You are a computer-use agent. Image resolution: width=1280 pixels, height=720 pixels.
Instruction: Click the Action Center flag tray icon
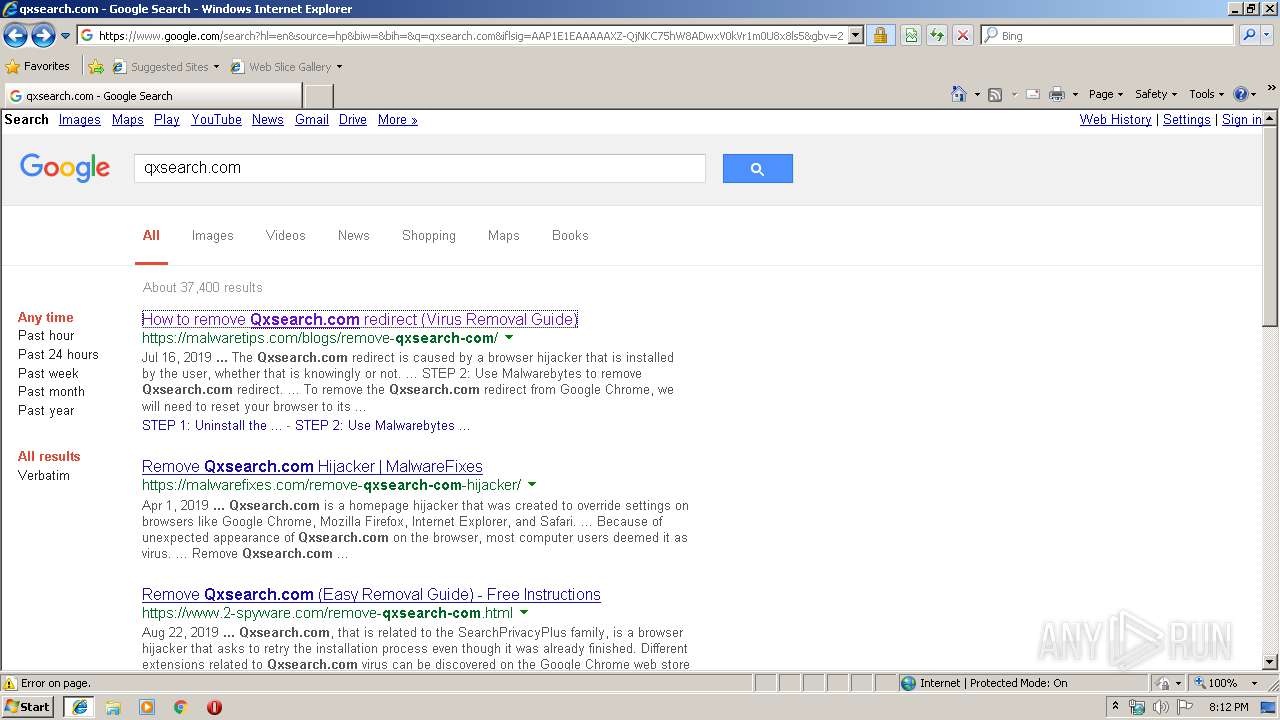pyautogui.click(x=1184, y=707)
